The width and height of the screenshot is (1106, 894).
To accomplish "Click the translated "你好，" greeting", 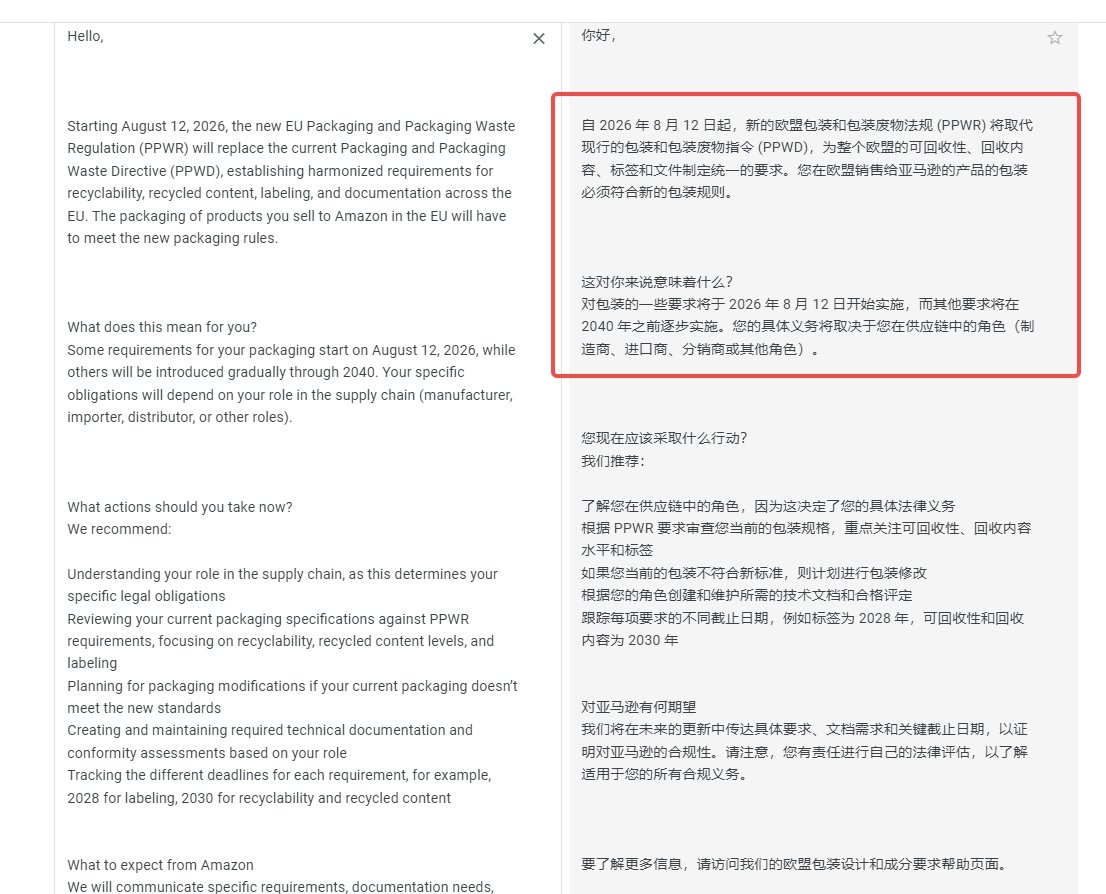I will point(599,36).
